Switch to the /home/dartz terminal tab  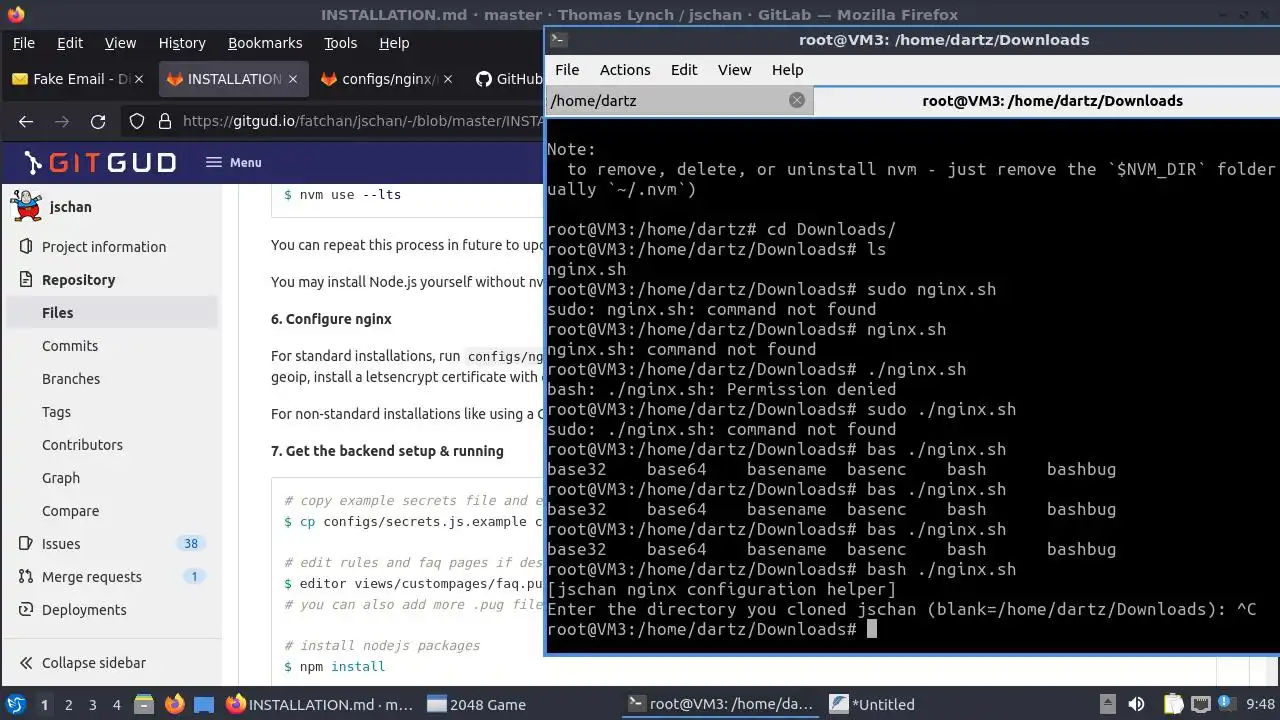click(680, 100)
